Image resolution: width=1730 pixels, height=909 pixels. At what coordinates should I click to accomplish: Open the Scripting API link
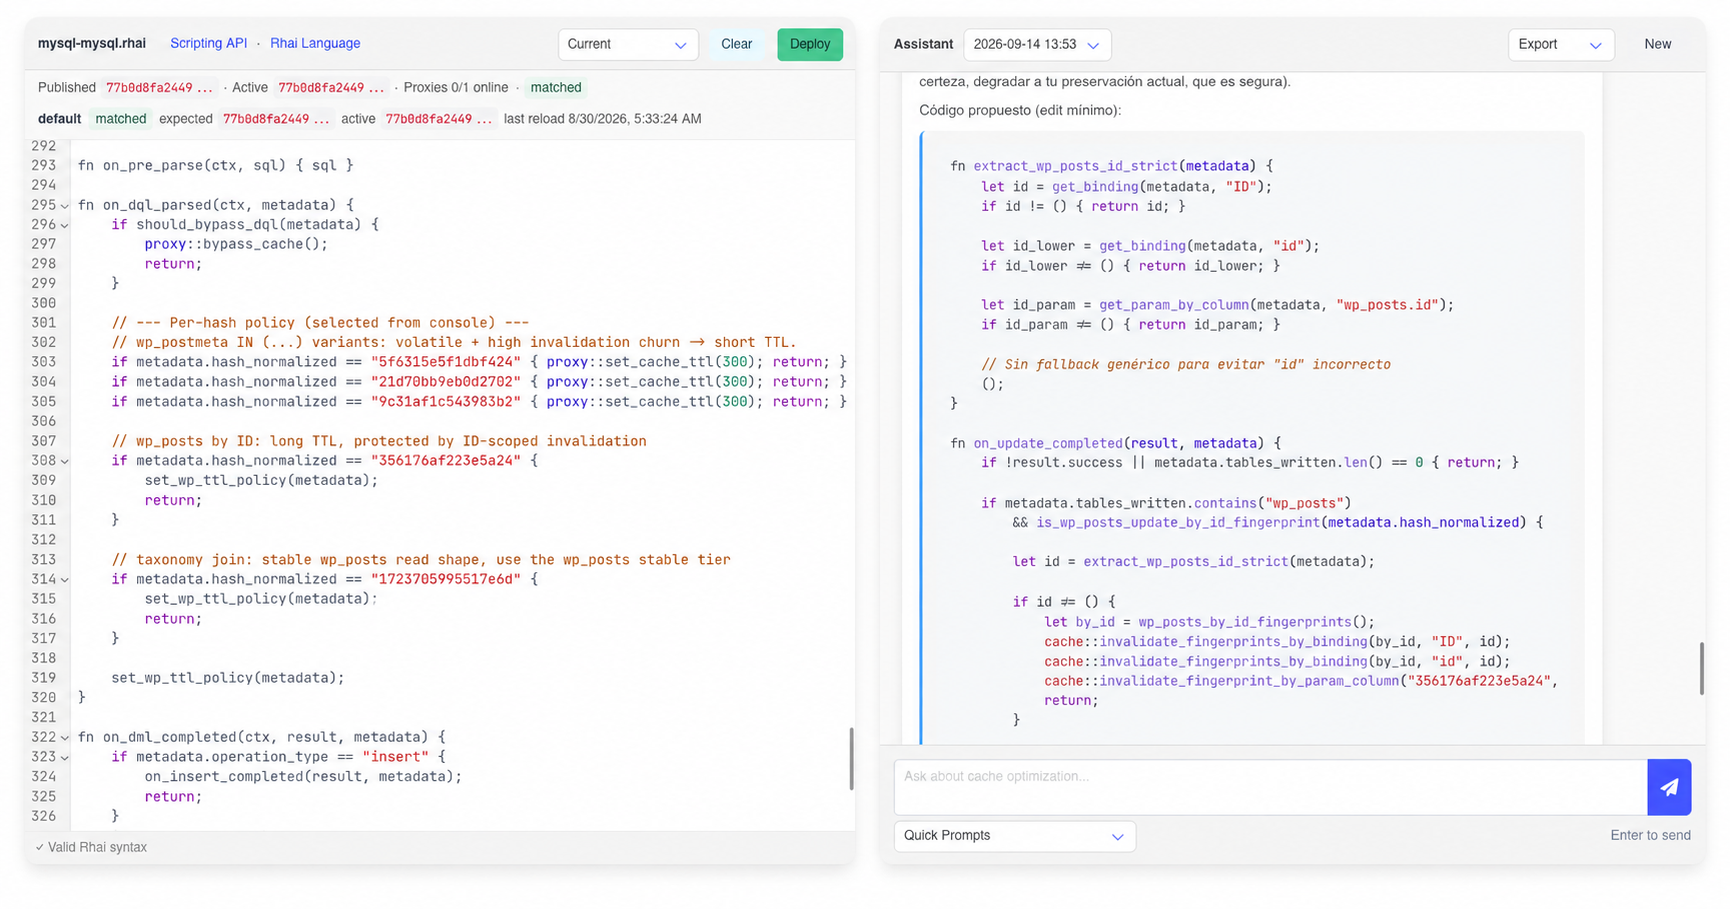coord(208,43)
